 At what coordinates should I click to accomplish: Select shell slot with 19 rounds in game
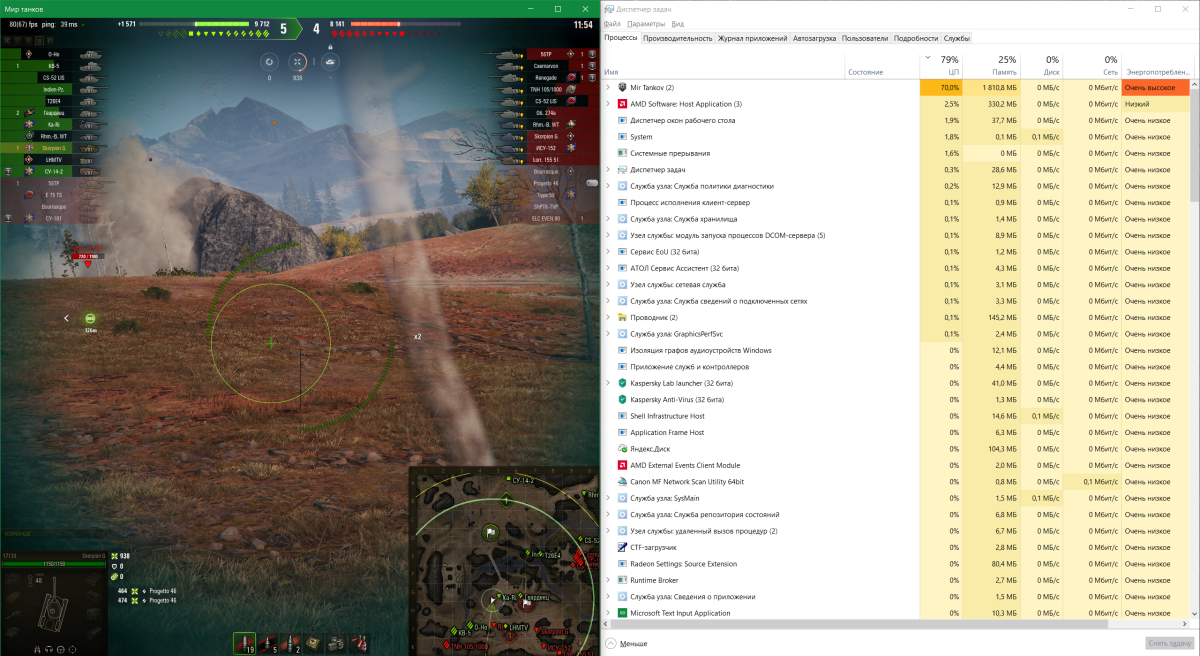tap(245, 643)
